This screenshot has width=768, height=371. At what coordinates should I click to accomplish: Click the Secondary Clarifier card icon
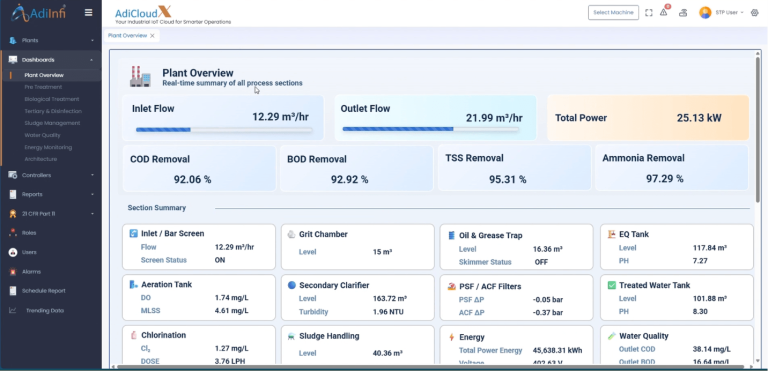292,285
